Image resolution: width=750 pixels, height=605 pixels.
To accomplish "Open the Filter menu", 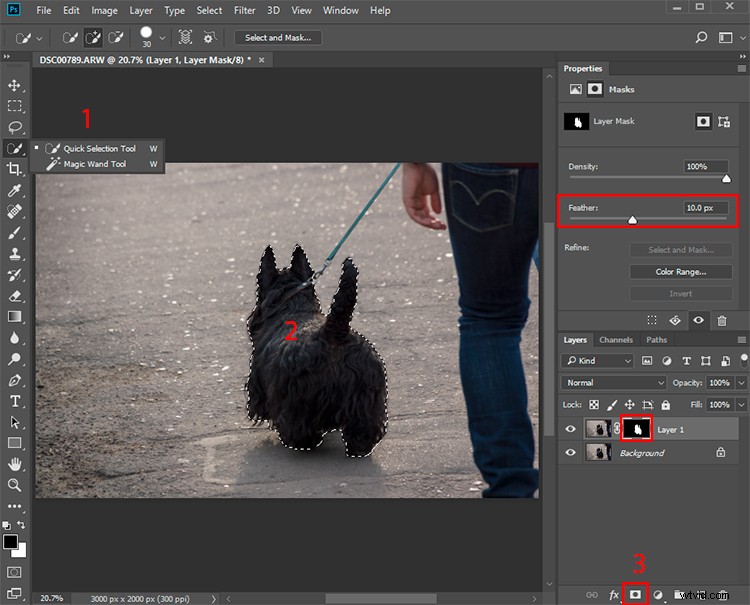I will pyautogui.click(x=244, y=11).
